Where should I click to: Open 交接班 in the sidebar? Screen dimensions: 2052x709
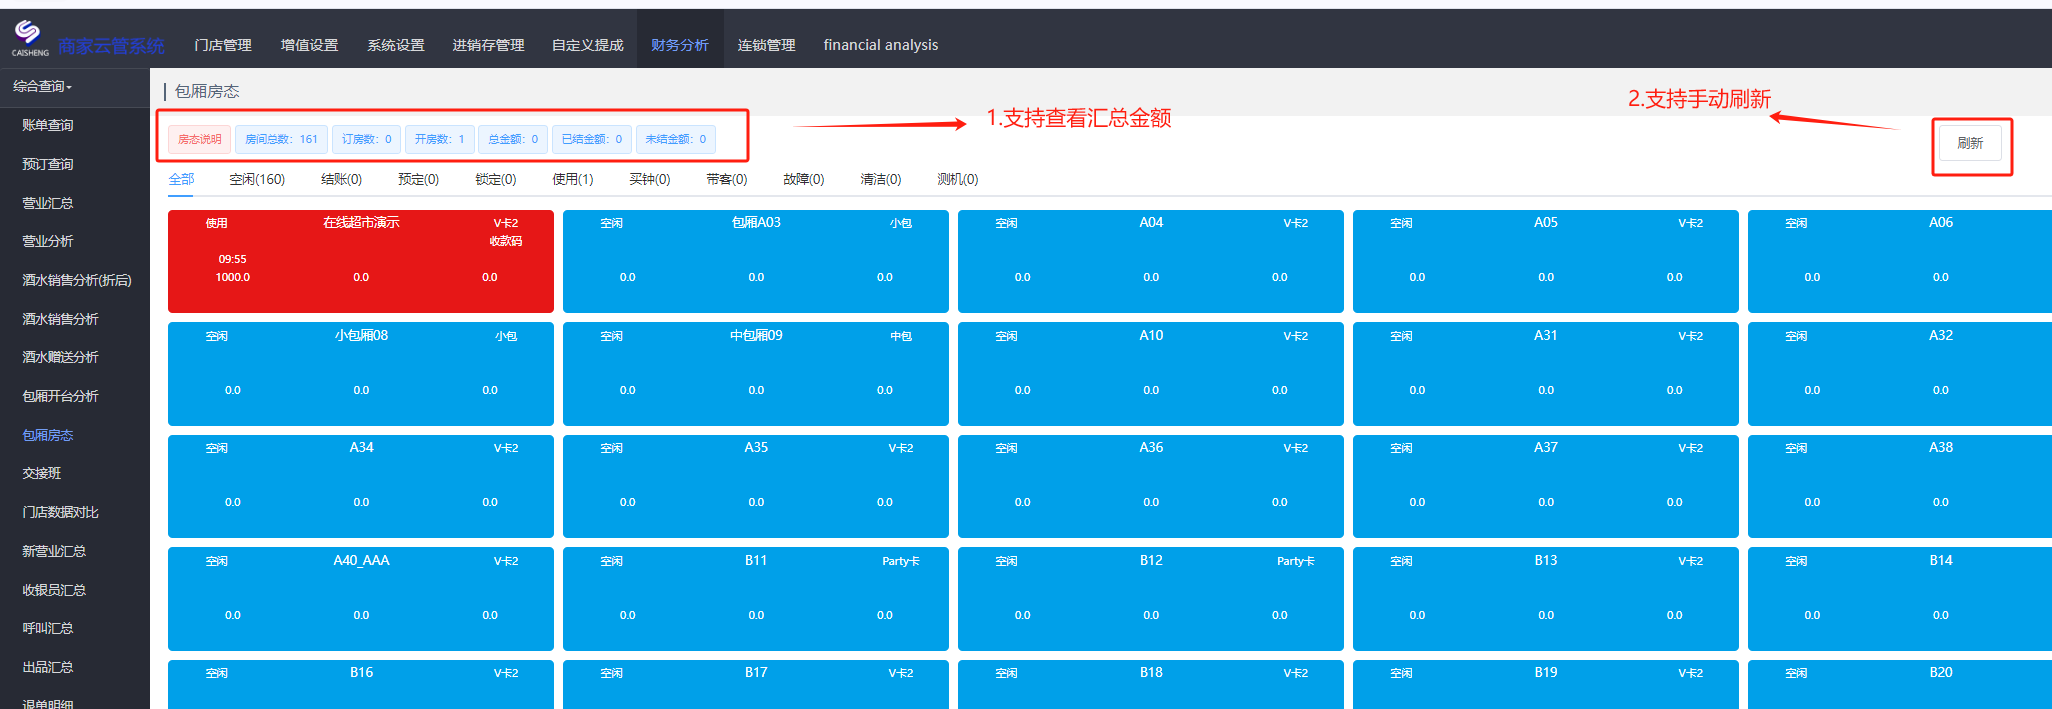pyautogui.click(x=42, y=473)
